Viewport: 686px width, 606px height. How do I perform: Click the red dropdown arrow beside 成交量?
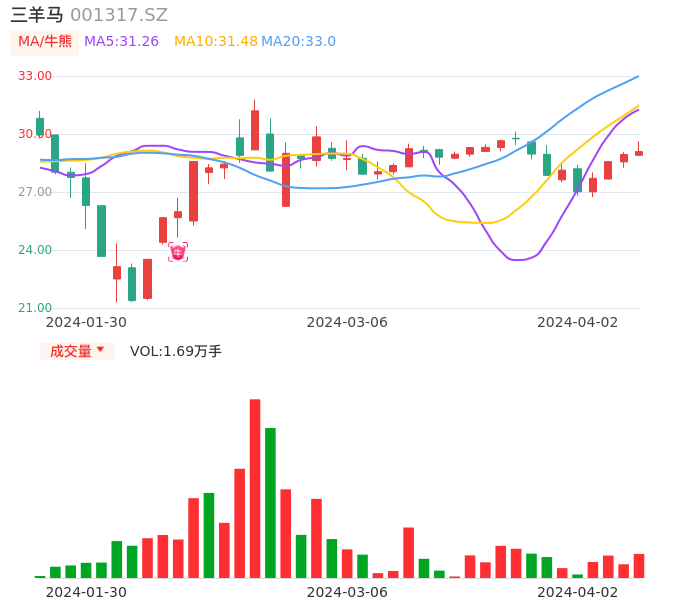tap(100, 350)
